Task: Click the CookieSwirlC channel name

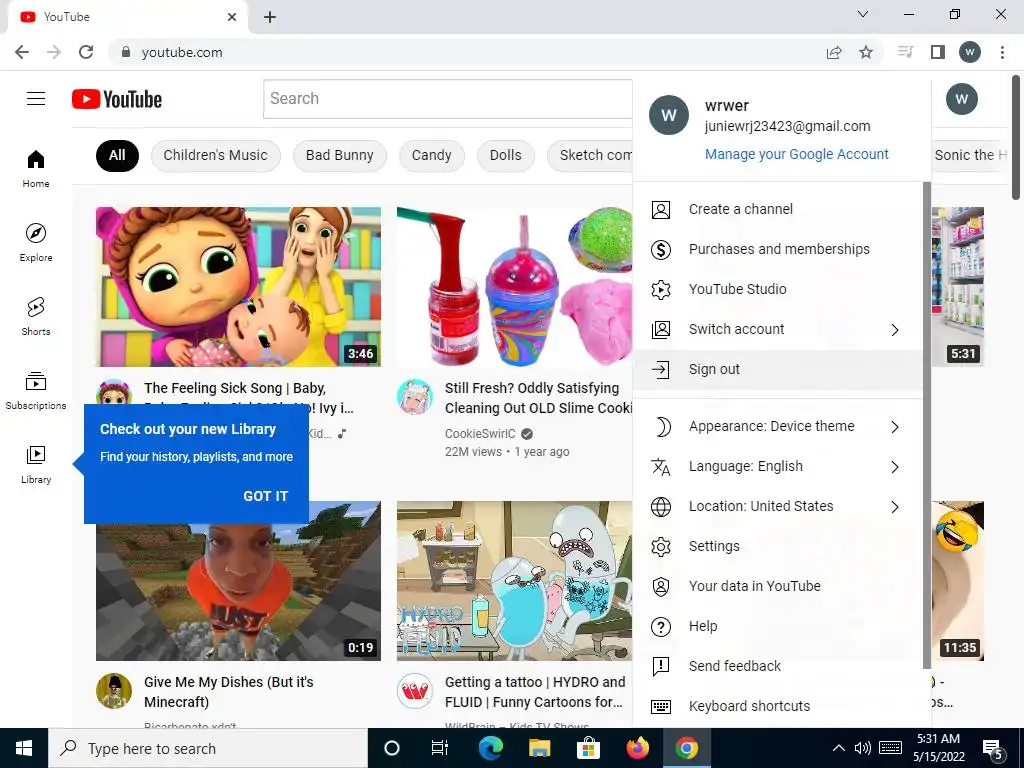Action: point(480,434)
